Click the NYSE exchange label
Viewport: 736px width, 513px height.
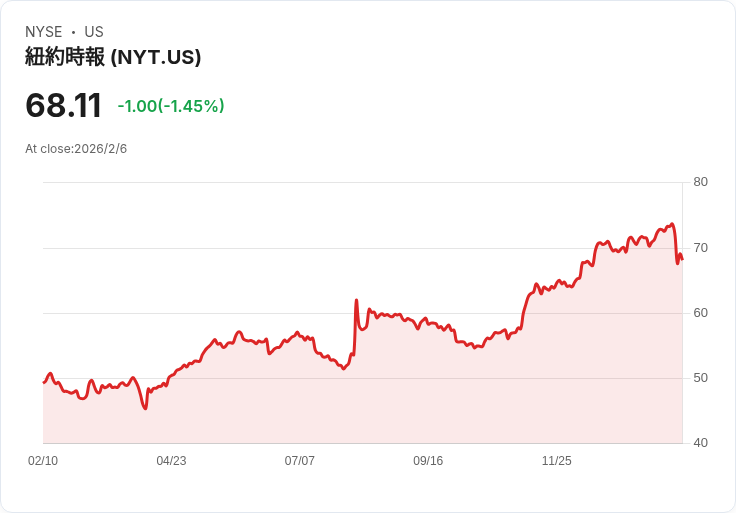43,32
